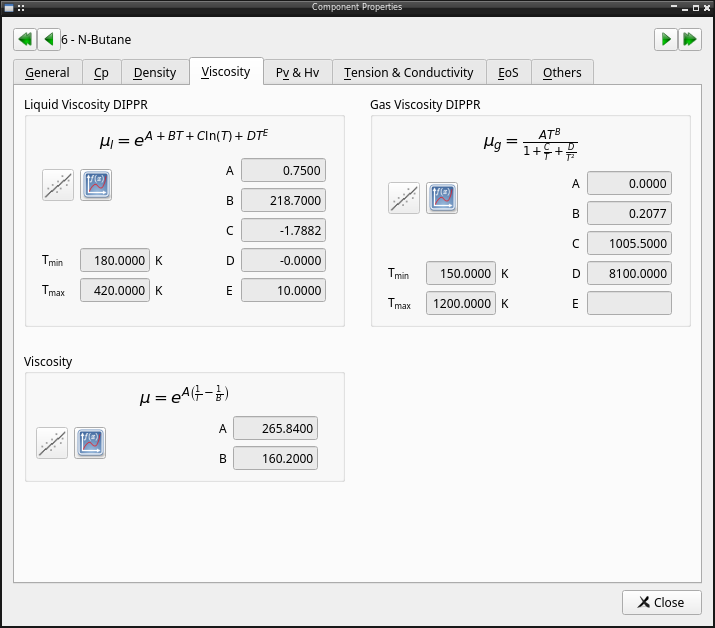Viewport: 715px width, 628px height.
Task: Select the Viscosity tab
Action: [x=226, y=72]
